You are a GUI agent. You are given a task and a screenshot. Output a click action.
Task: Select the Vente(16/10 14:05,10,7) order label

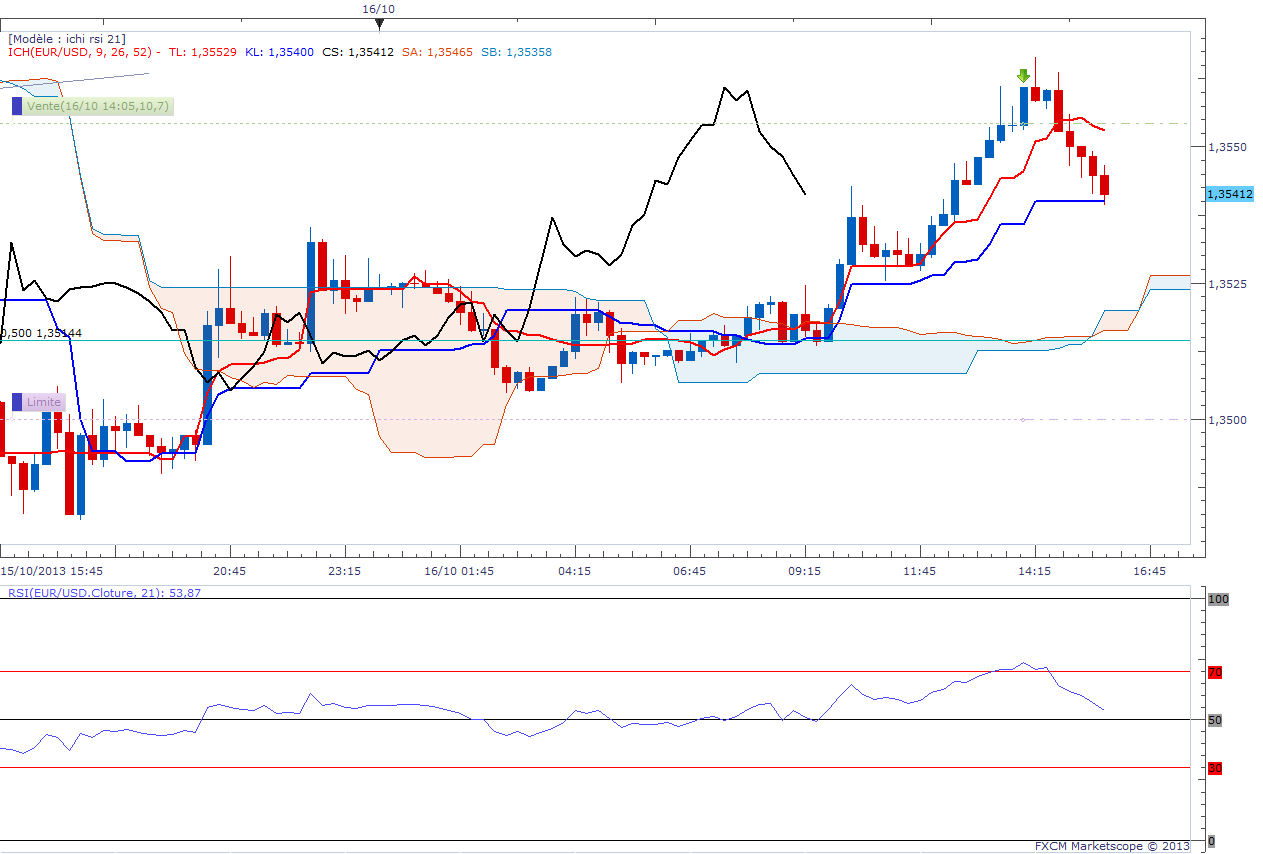tap(98, 106)
